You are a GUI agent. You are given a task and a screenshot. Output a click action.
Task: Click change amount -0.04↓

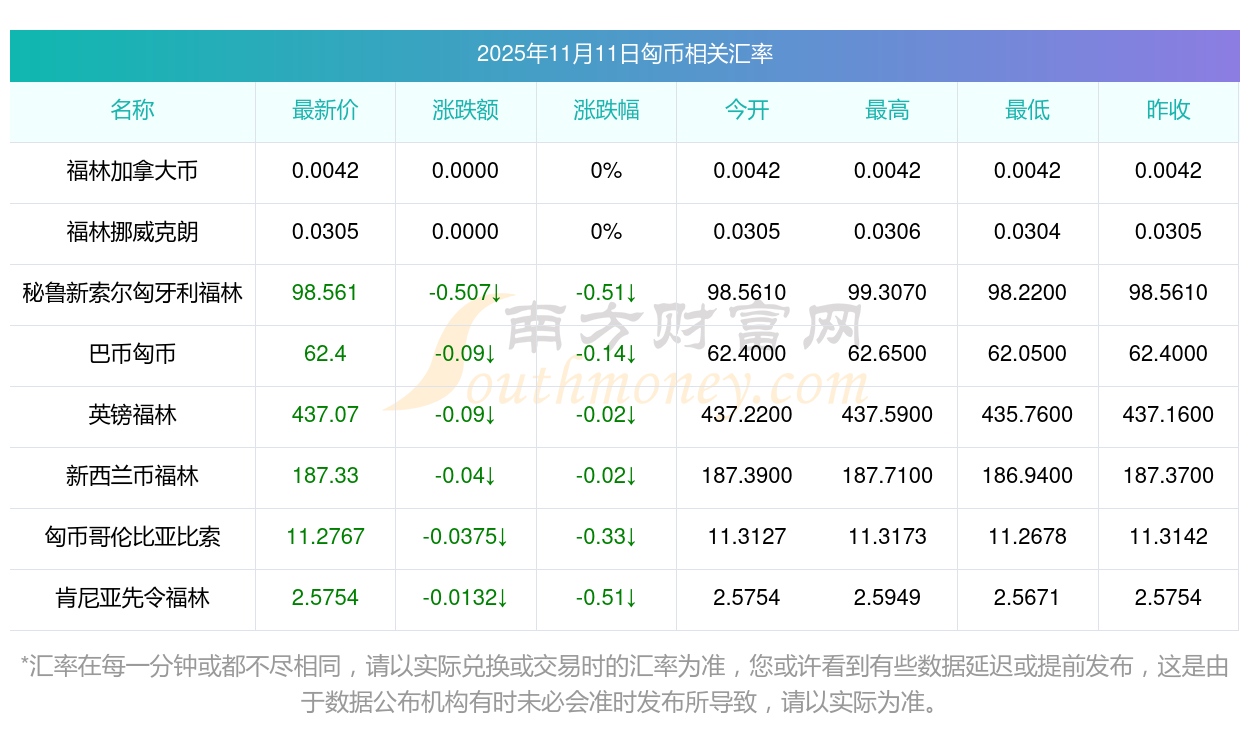pos(465,476)
